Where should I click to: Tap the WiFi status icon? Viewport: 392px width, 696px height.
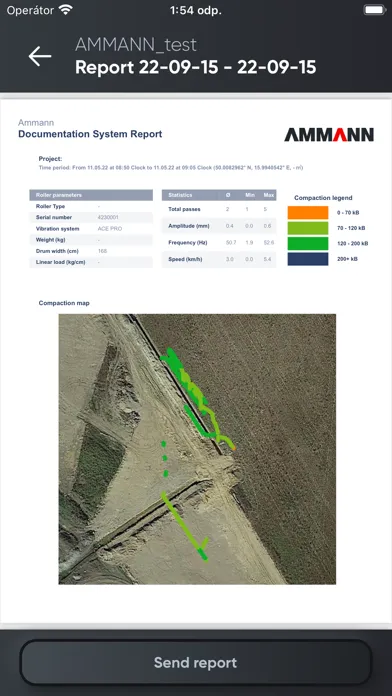point(66,10)
